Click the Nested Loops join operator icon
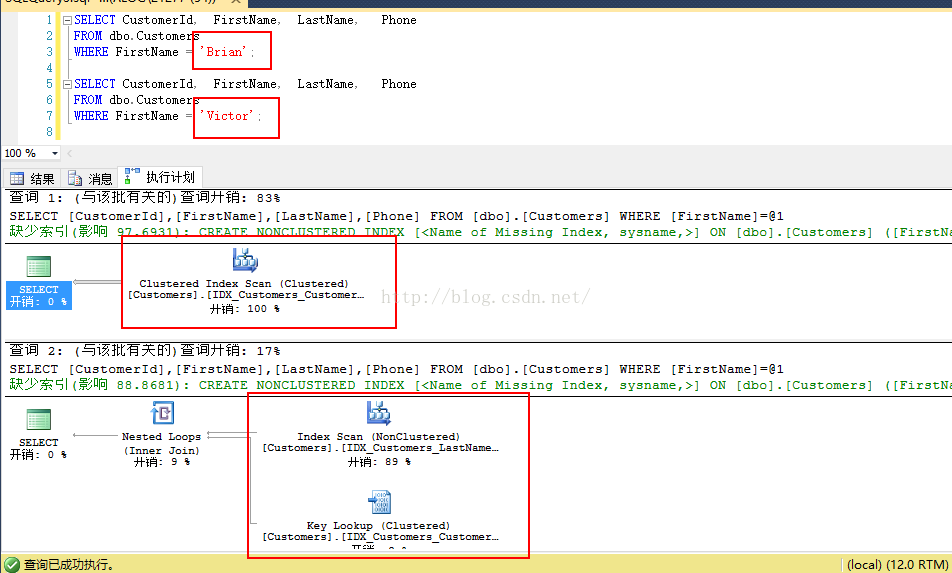 [162, 413]
